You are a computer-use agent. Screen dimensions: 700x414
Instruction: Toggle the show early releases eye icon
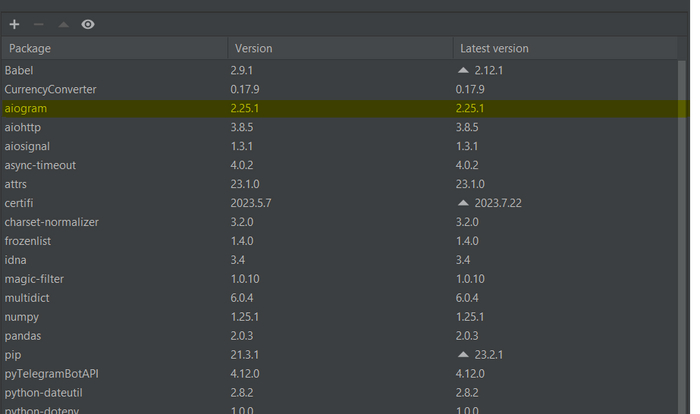(88, 24)
